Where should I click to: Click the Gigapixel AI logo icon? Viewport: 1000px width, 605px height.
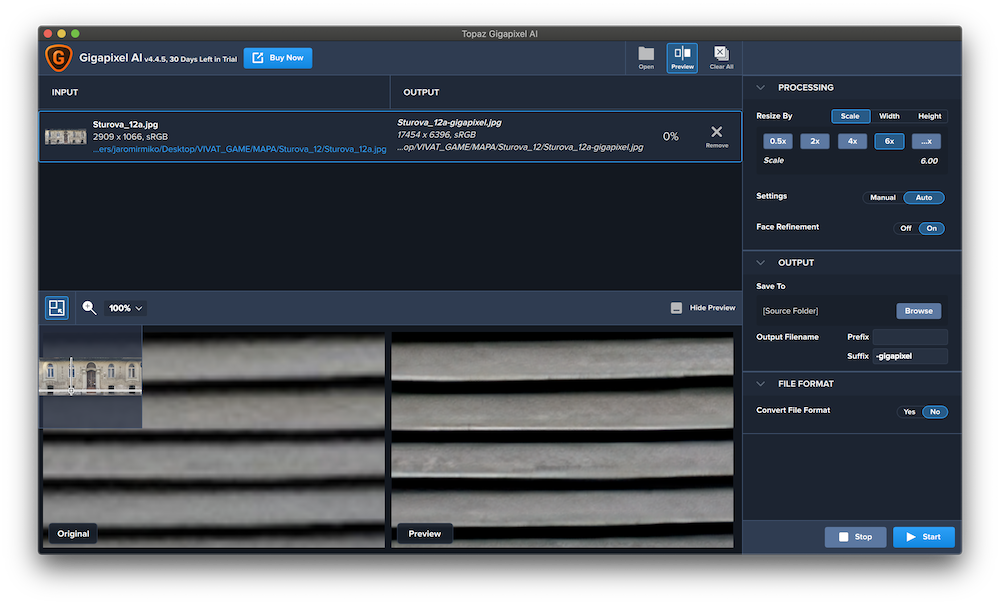[59, 58]
